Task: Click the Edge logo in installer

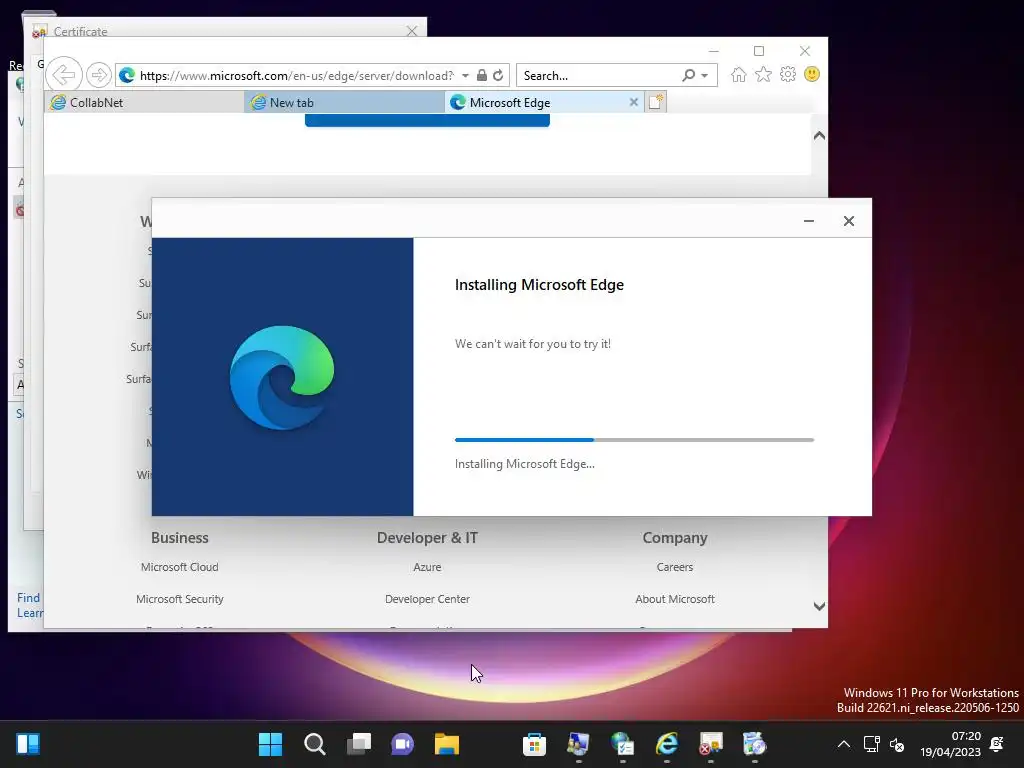Action: point(281,377)
